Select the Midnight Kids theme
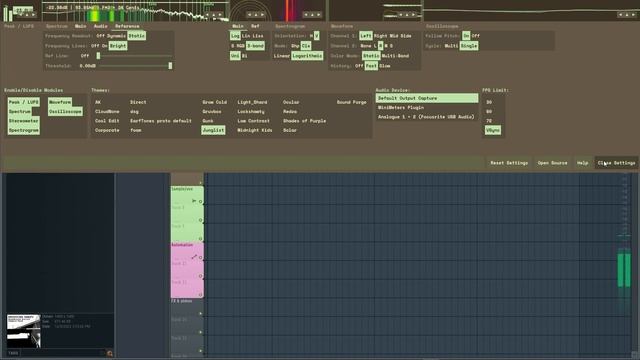This screenshot has width=640, height=360. (255, 130)
